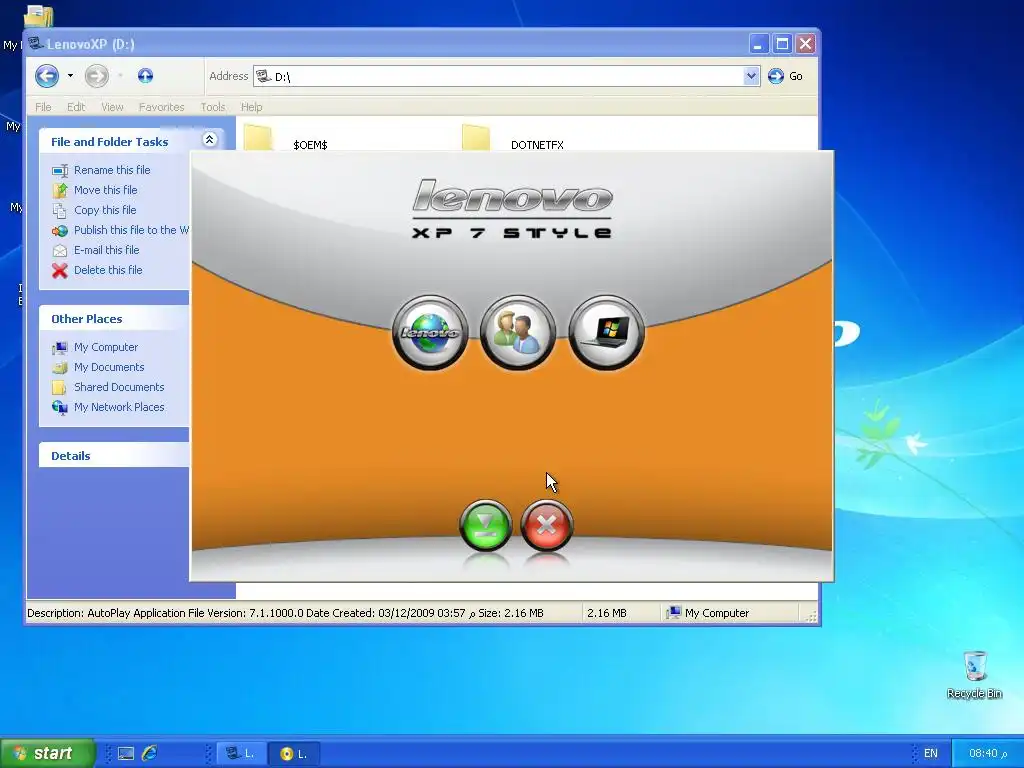Click the DOTNETFX folder icon

pos(475,137)
